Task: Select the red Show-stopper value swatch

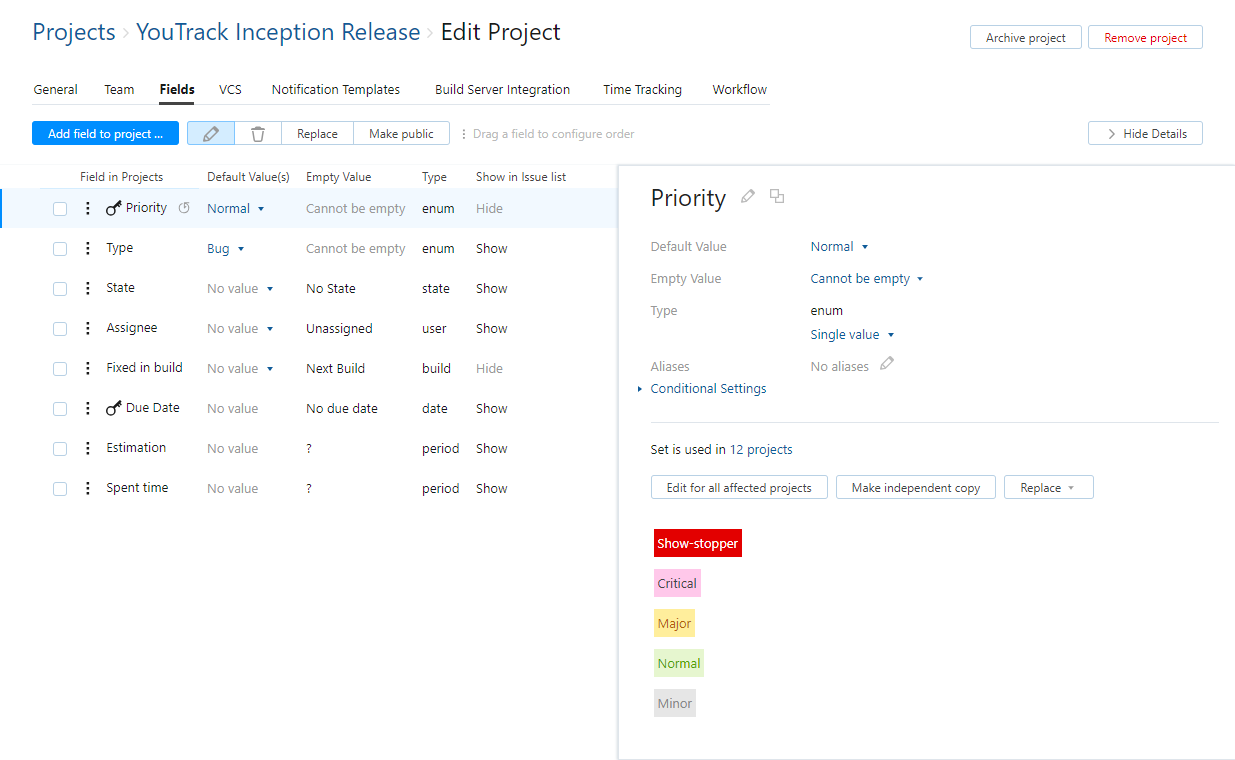Action: (698, 544)
